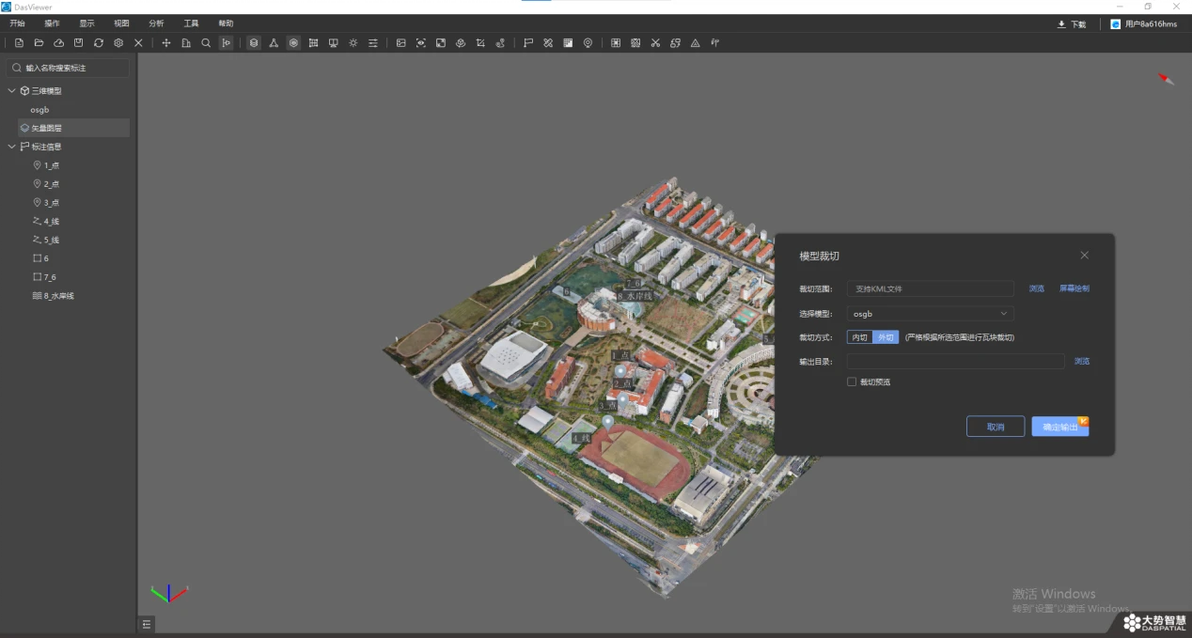Click the 屏幕绘制 link
The height and width of the screenshot is (638, 1192).
(1074, 289)
